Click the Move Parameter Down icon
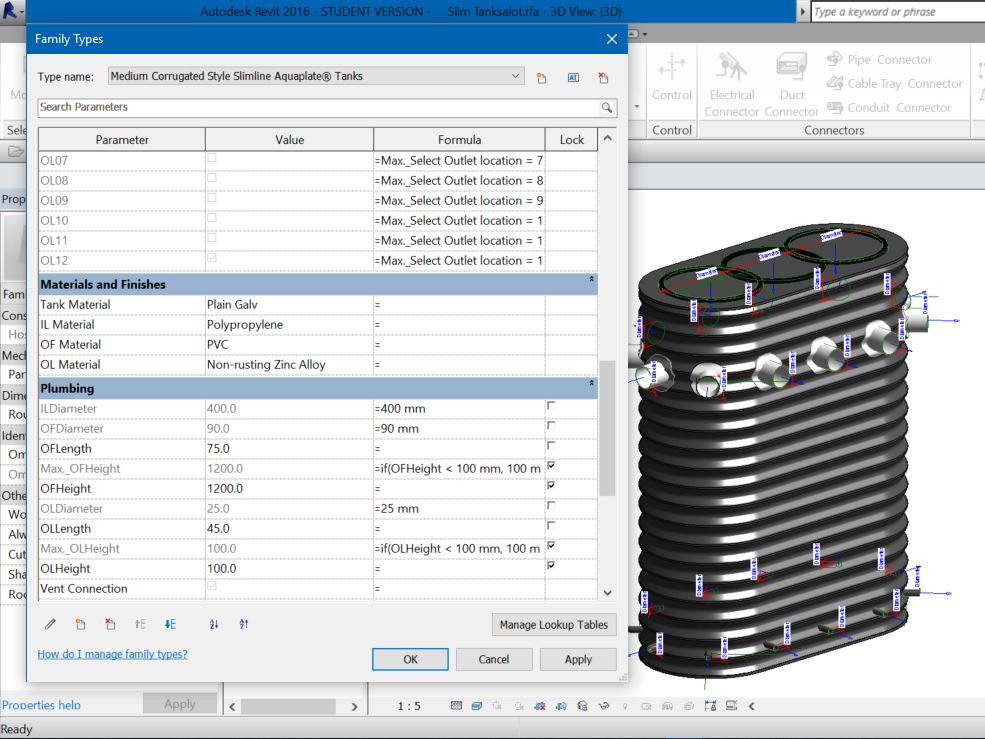Viewport: 985px width, 739px height. click(170, 624)
